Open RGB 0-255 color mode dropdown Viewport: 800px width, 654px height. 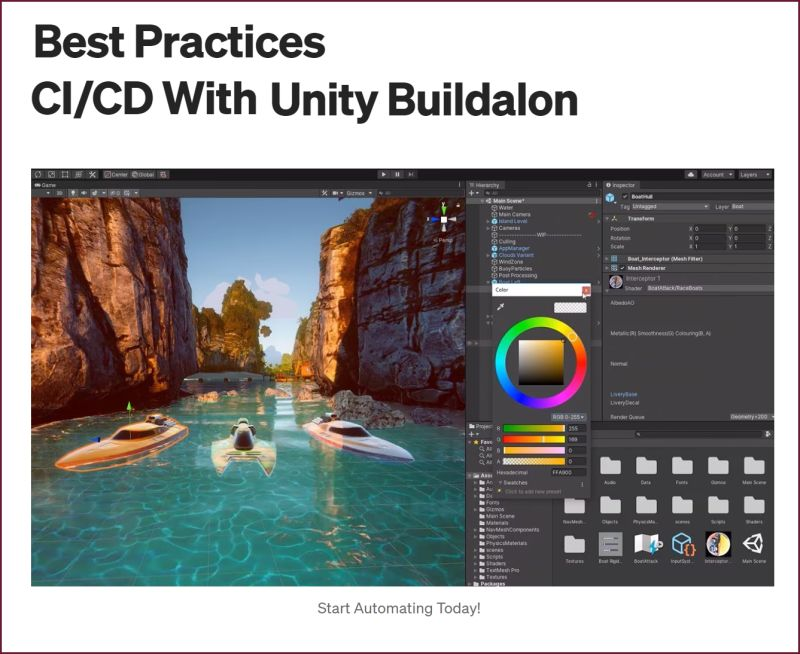[x=568, y=417]
